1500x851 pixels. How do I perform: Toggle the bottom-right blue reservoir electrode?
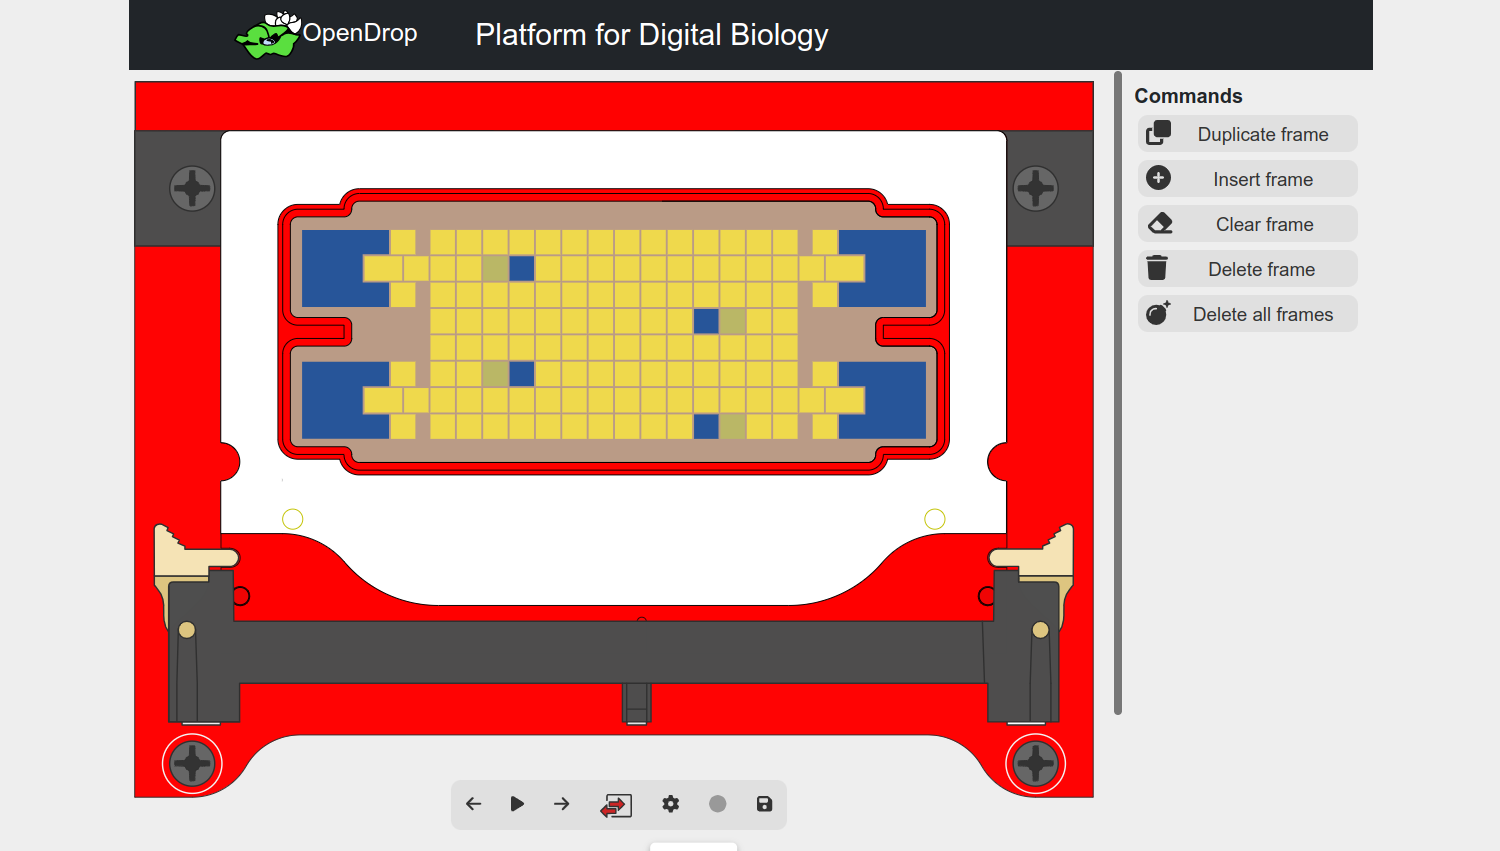click(x=884, y=400)
